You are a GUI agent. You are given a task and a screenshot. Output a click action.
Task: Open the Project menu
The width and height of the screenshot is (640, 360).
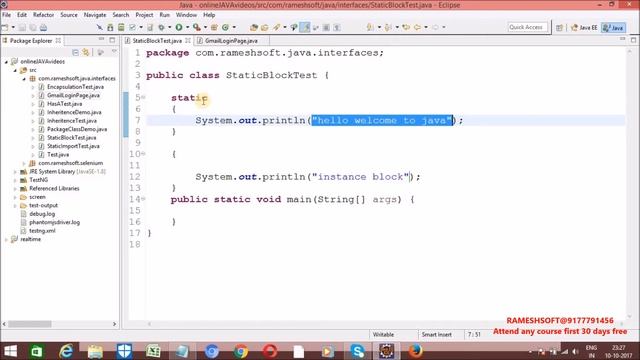point(144,15)
